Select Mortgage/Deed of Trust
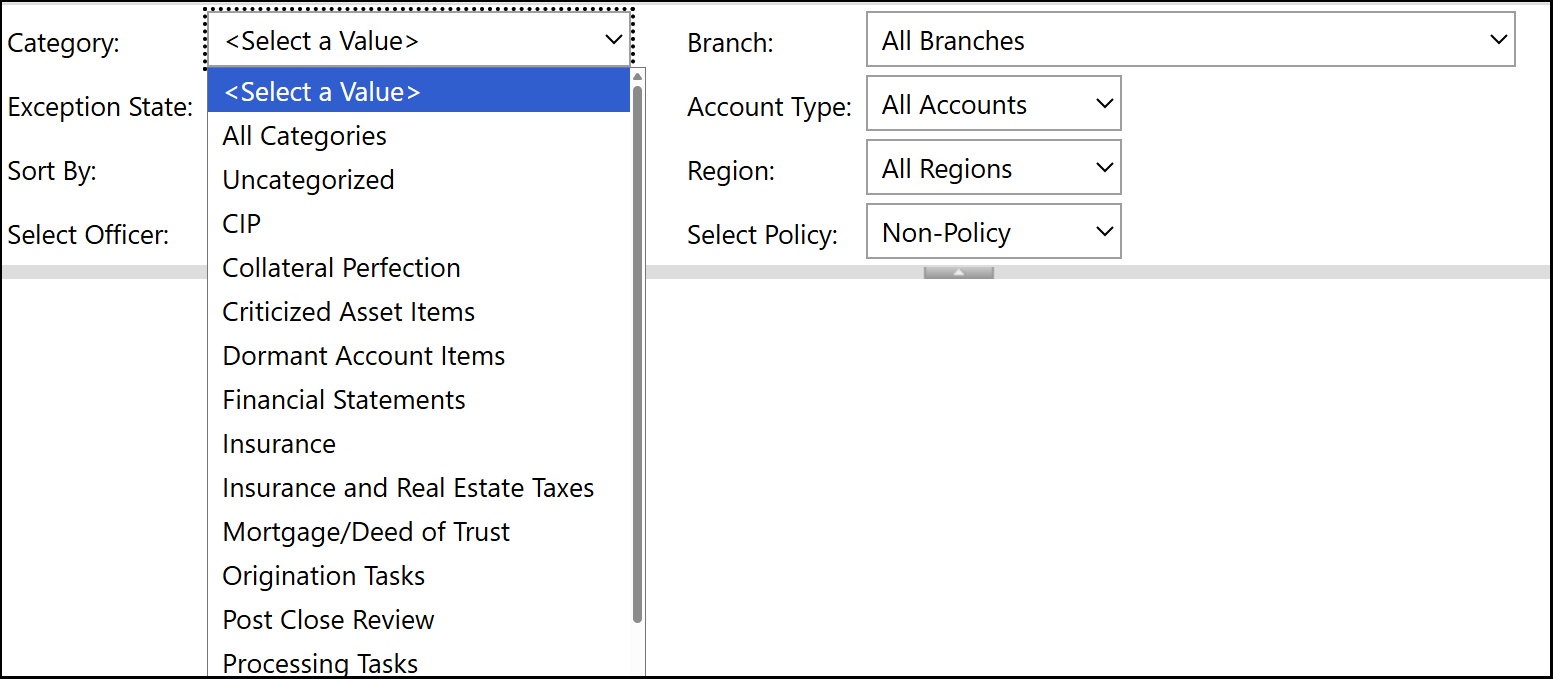The image size is (1553, 679). [x=366, y=532]
